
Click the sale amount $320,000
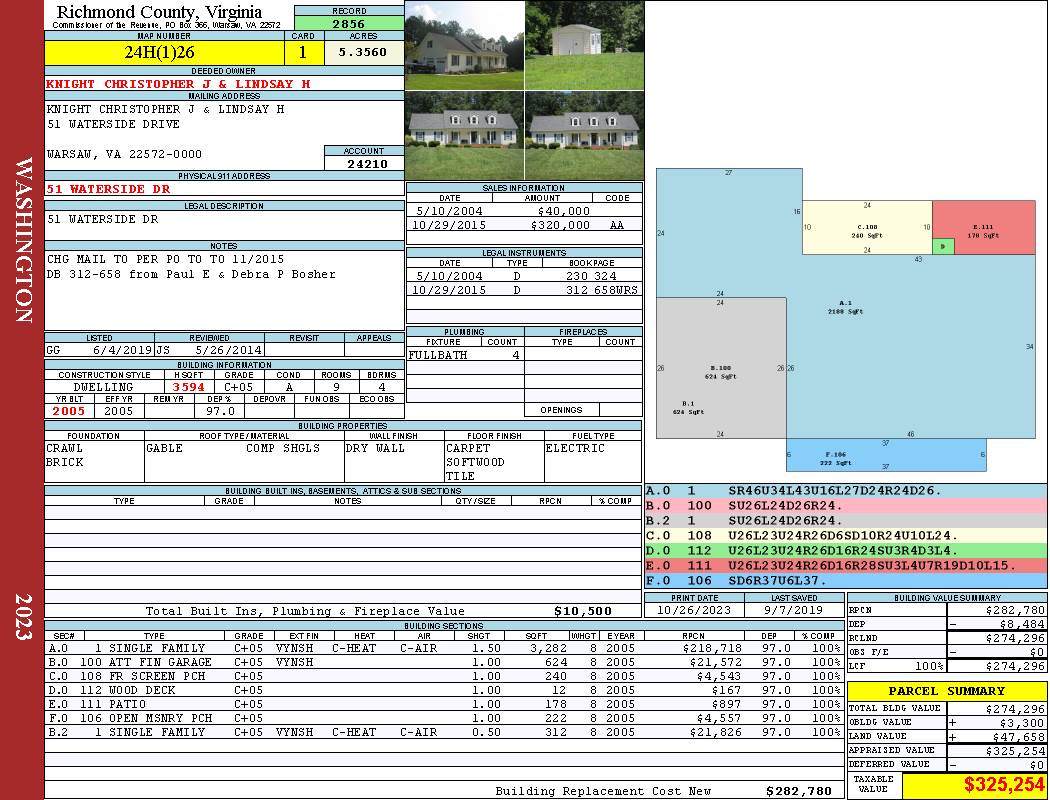560,225
